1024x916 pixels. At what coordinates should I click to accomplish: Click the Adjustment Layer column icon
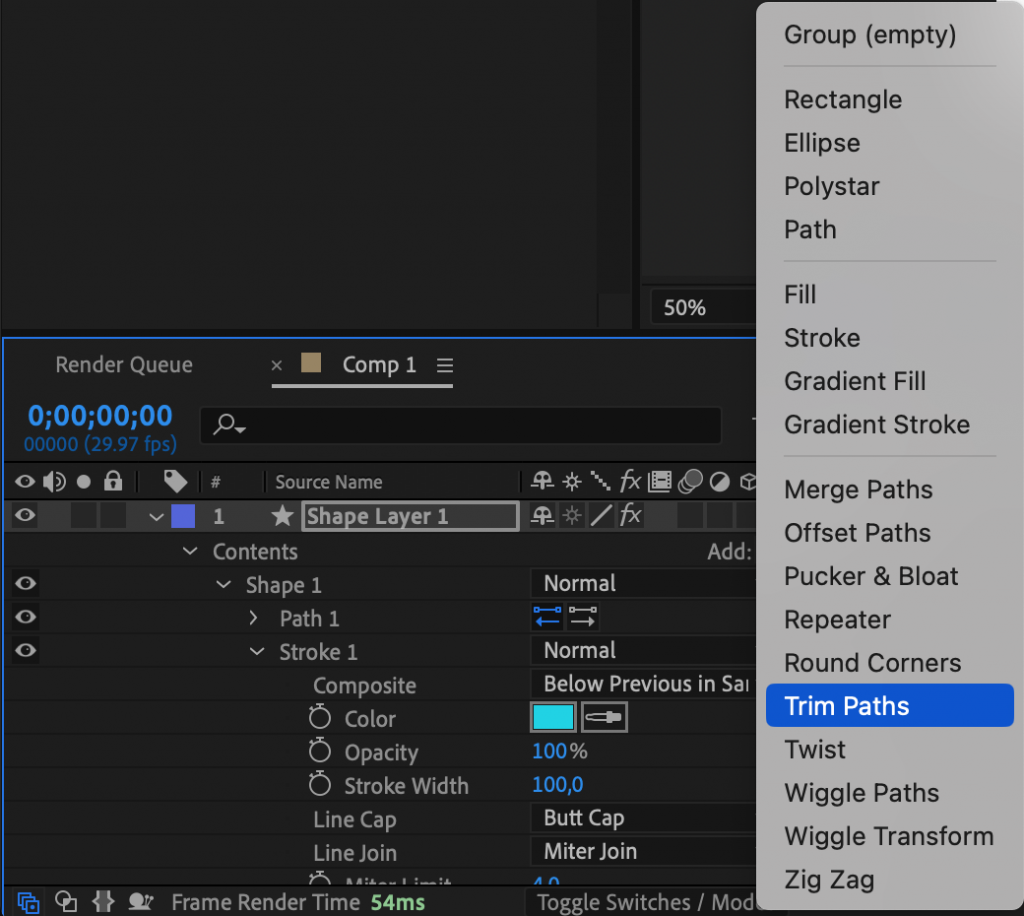tap(721, 482)
